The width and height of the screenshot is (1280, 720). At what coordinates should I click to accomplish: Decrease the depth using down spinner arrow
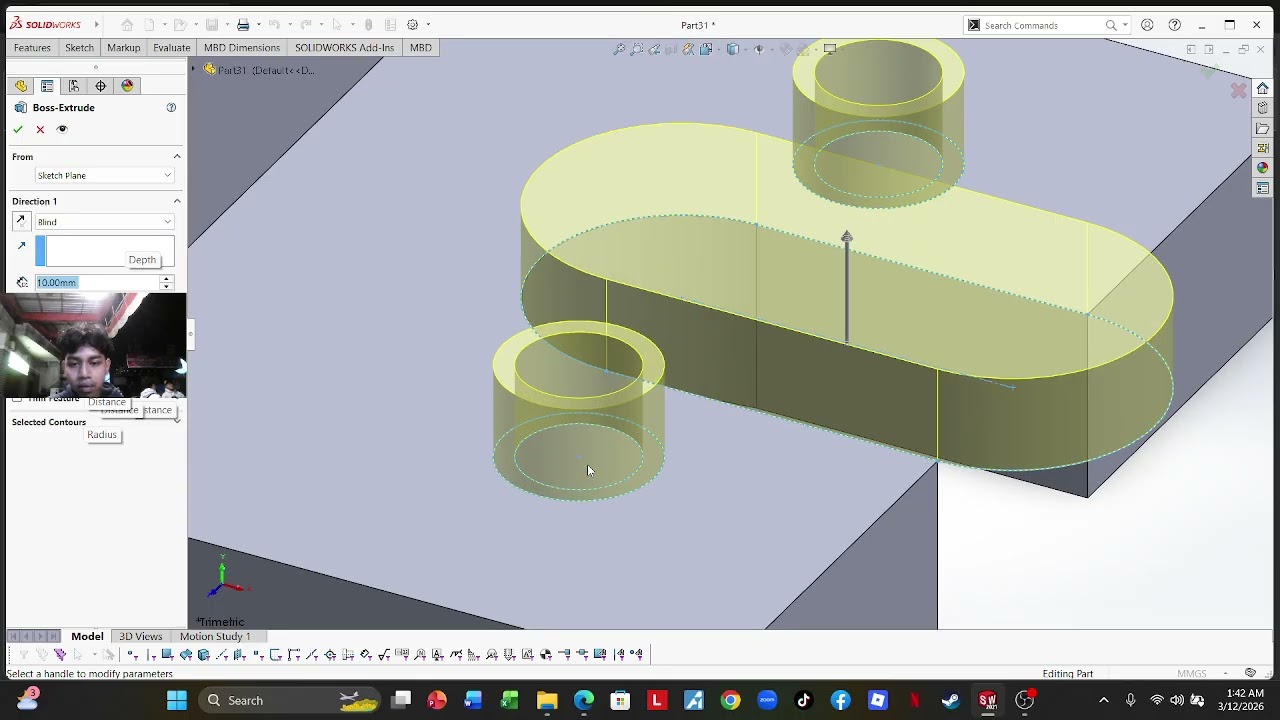point(167,287)
